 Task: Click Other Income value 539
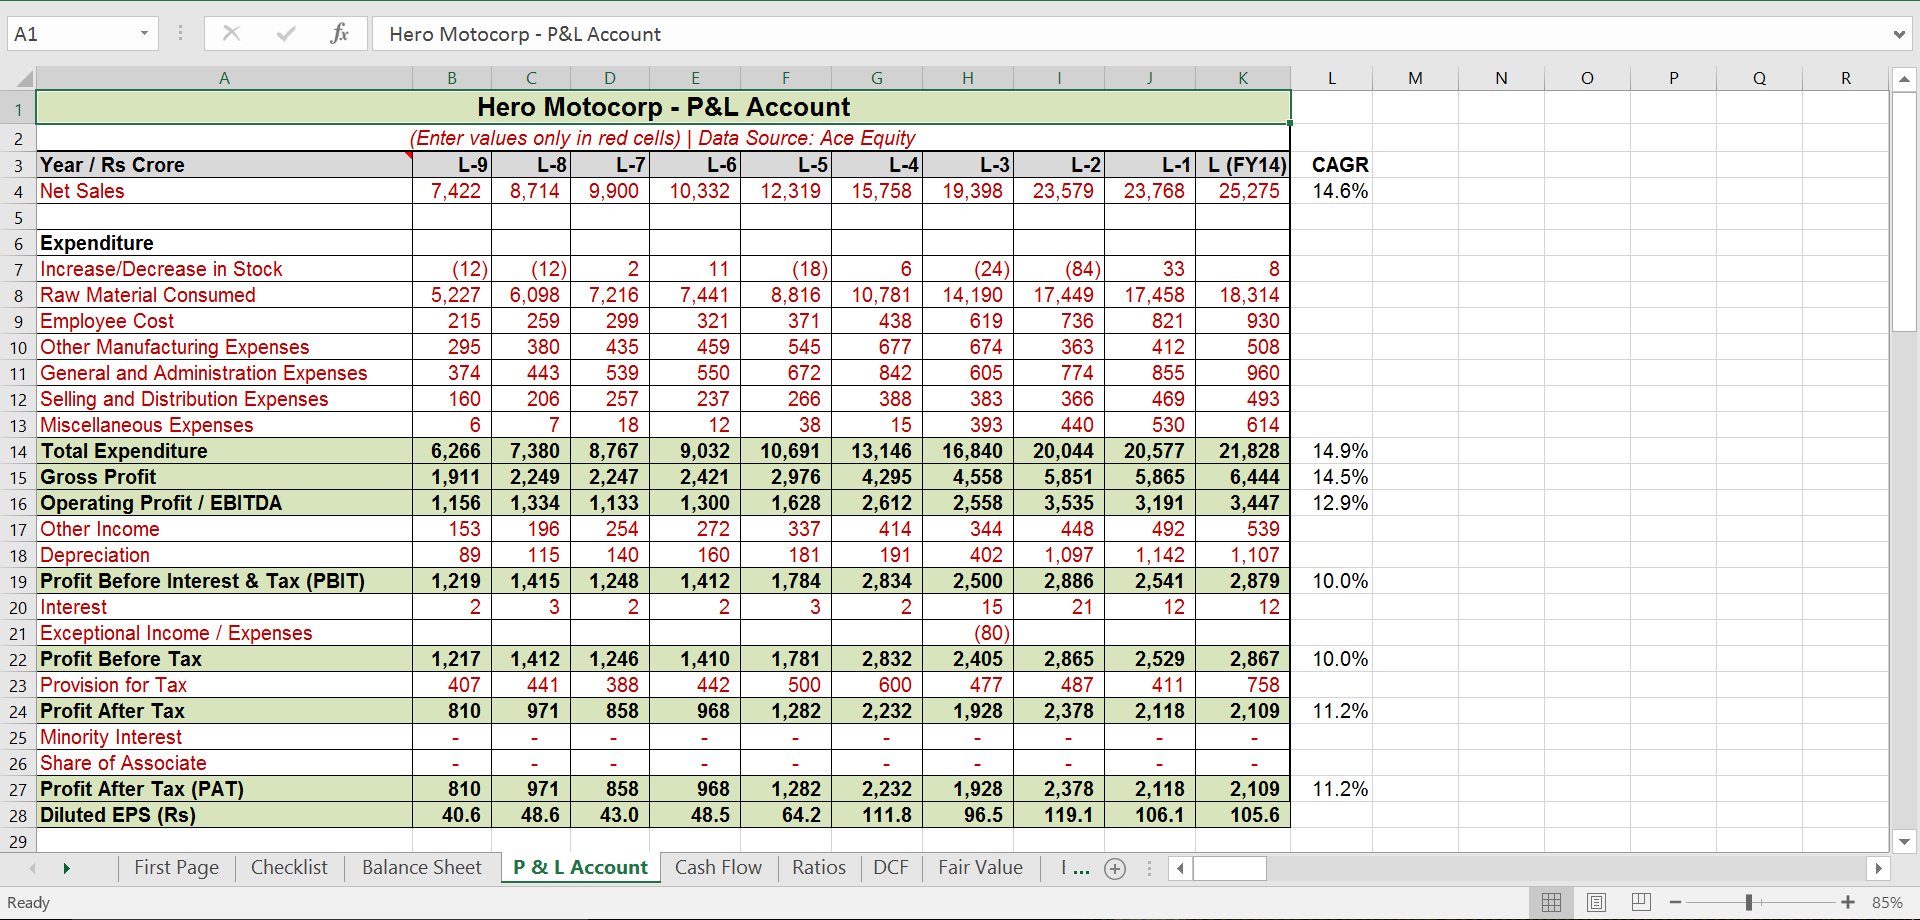[x=1243, y=529]
